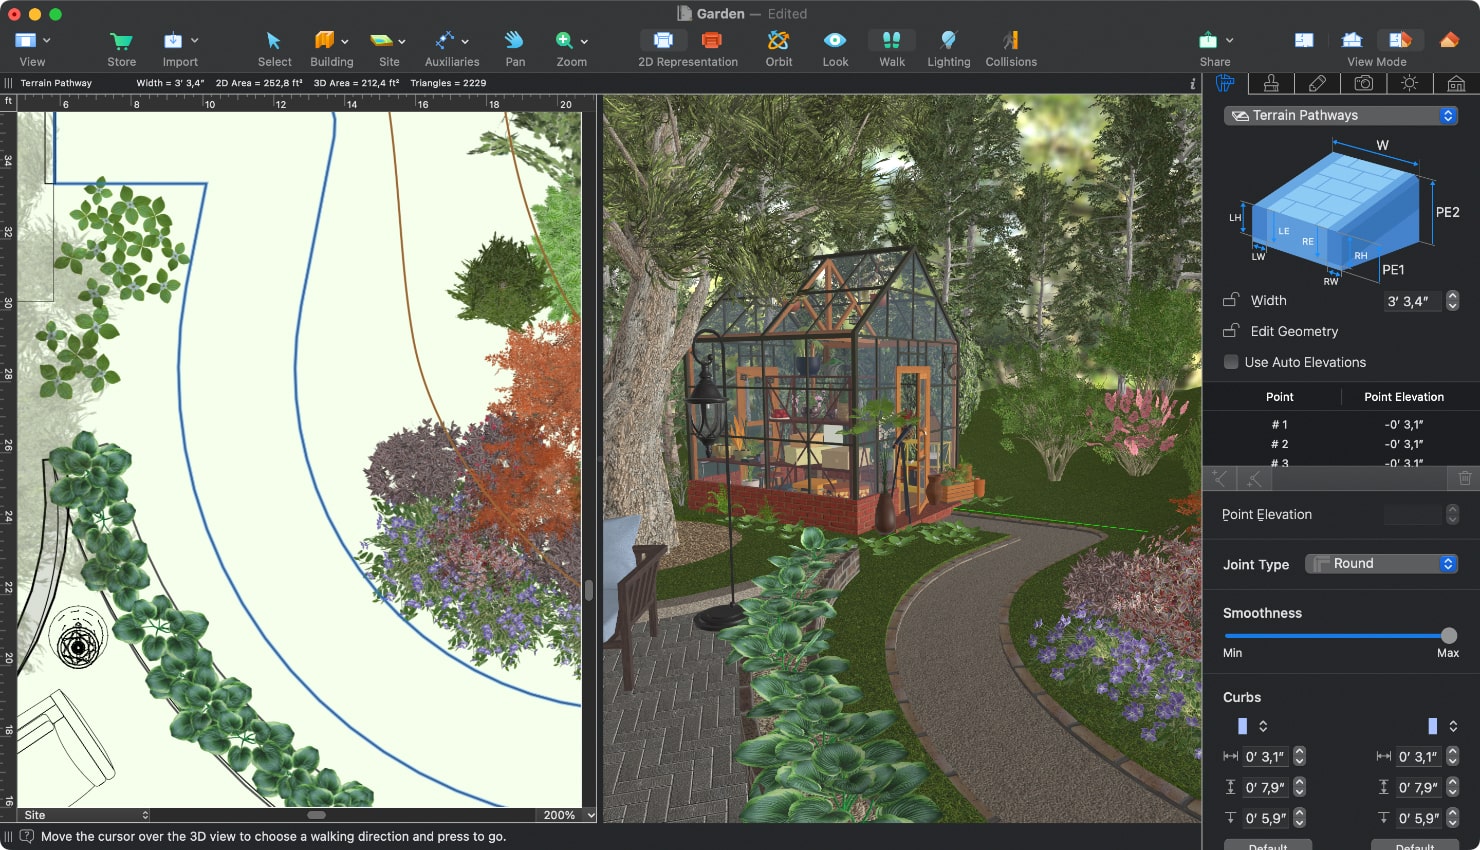Open left curb profile swatch popup

coord(1252,726)
